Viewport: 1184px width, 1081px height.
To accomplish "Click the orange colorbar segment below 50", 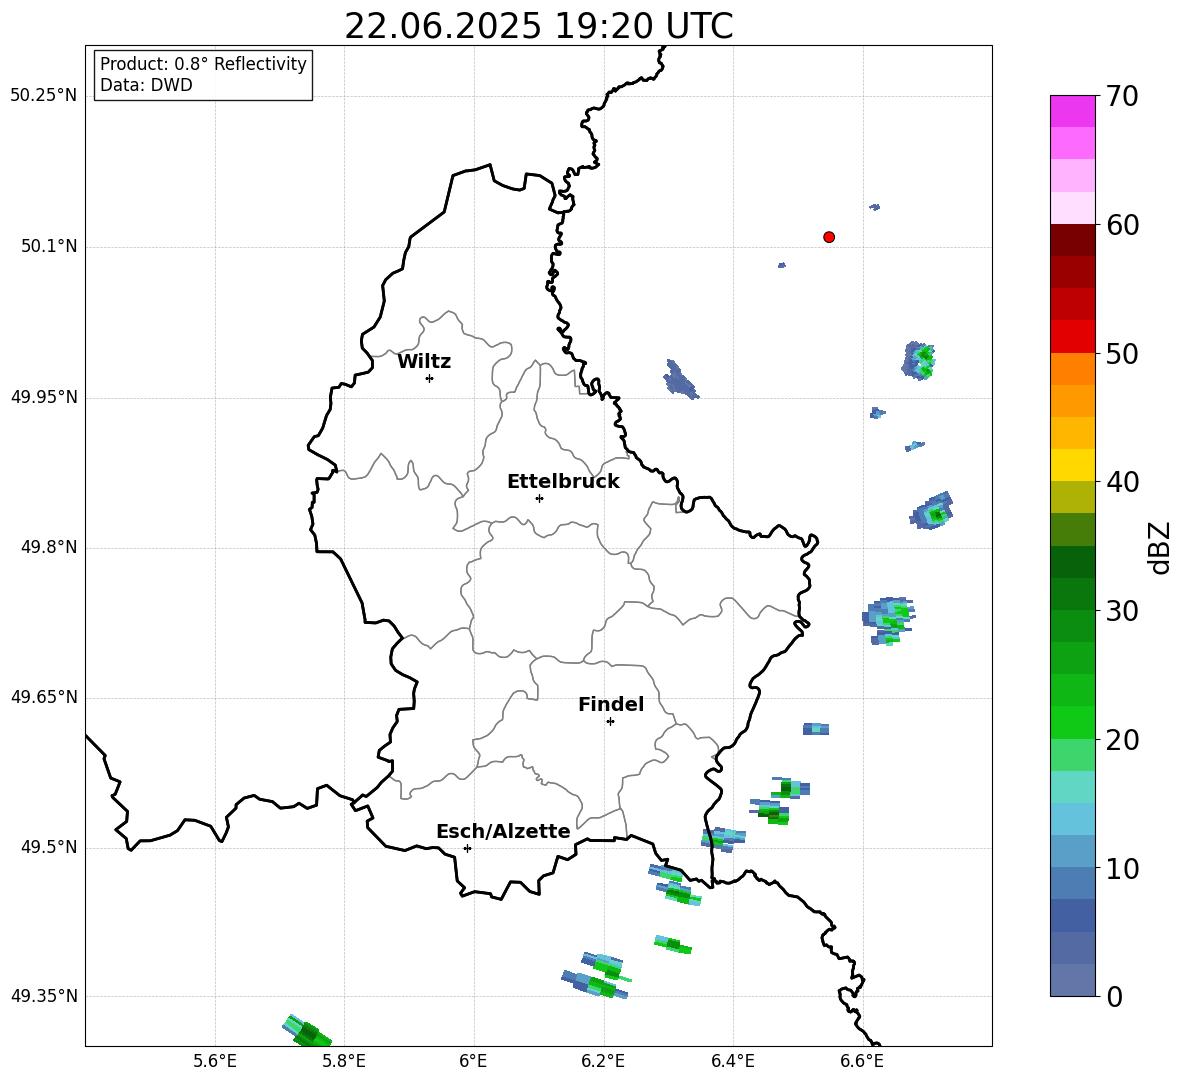I will click(x=1073, y=368).
